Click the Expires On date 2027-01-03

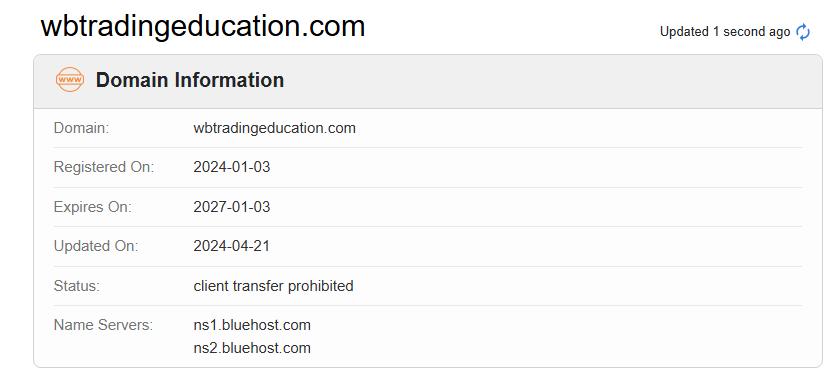(232, 207)
